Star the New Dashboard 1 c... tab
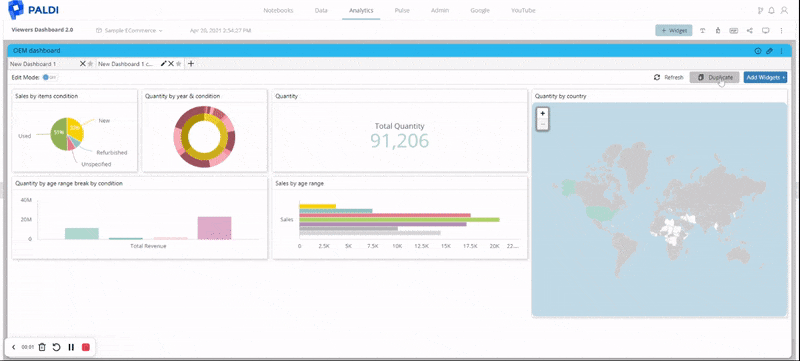 coord(178,64)
